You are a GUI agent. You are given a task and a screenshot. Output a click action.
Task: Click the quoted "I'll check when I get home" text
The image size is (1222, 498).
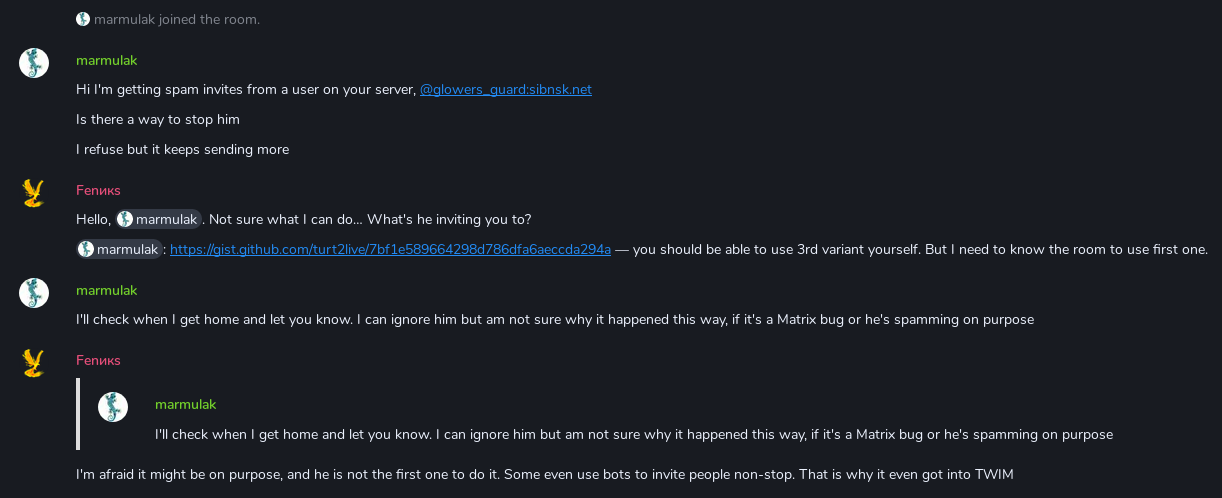click(x=633, y=434)
